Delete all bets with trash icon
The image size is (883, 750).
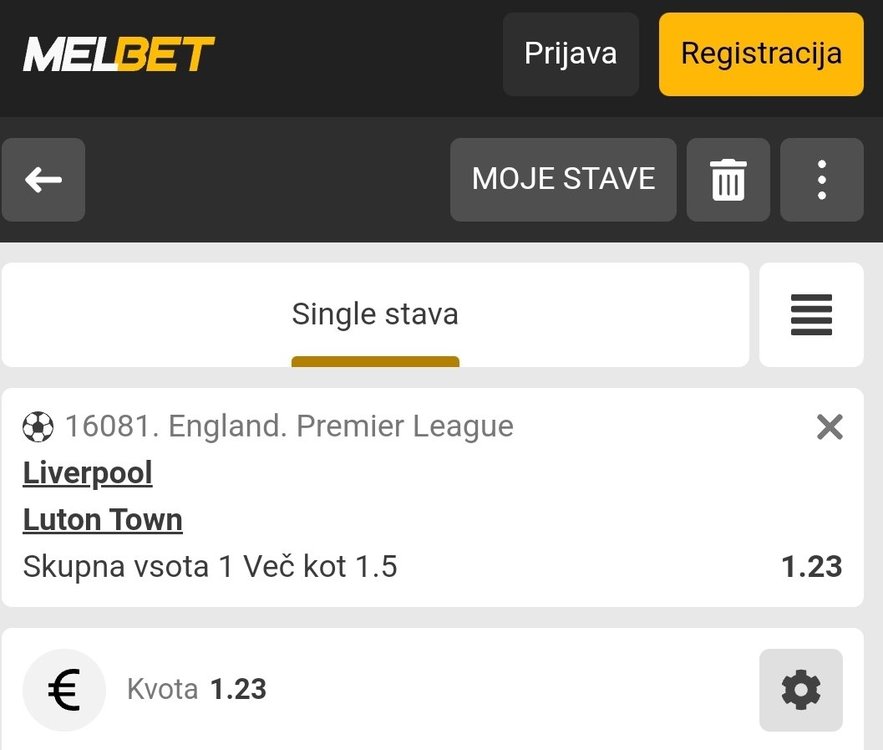click(x=728, y=180)
